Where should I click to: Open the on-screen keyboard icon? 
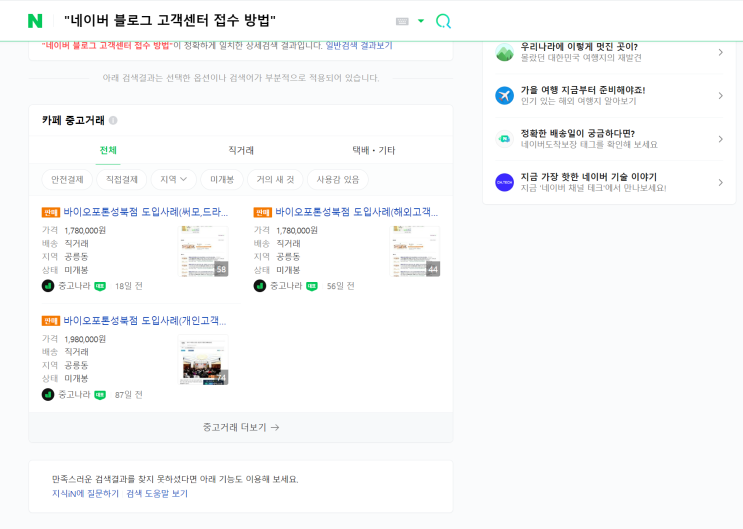point(402,21)
